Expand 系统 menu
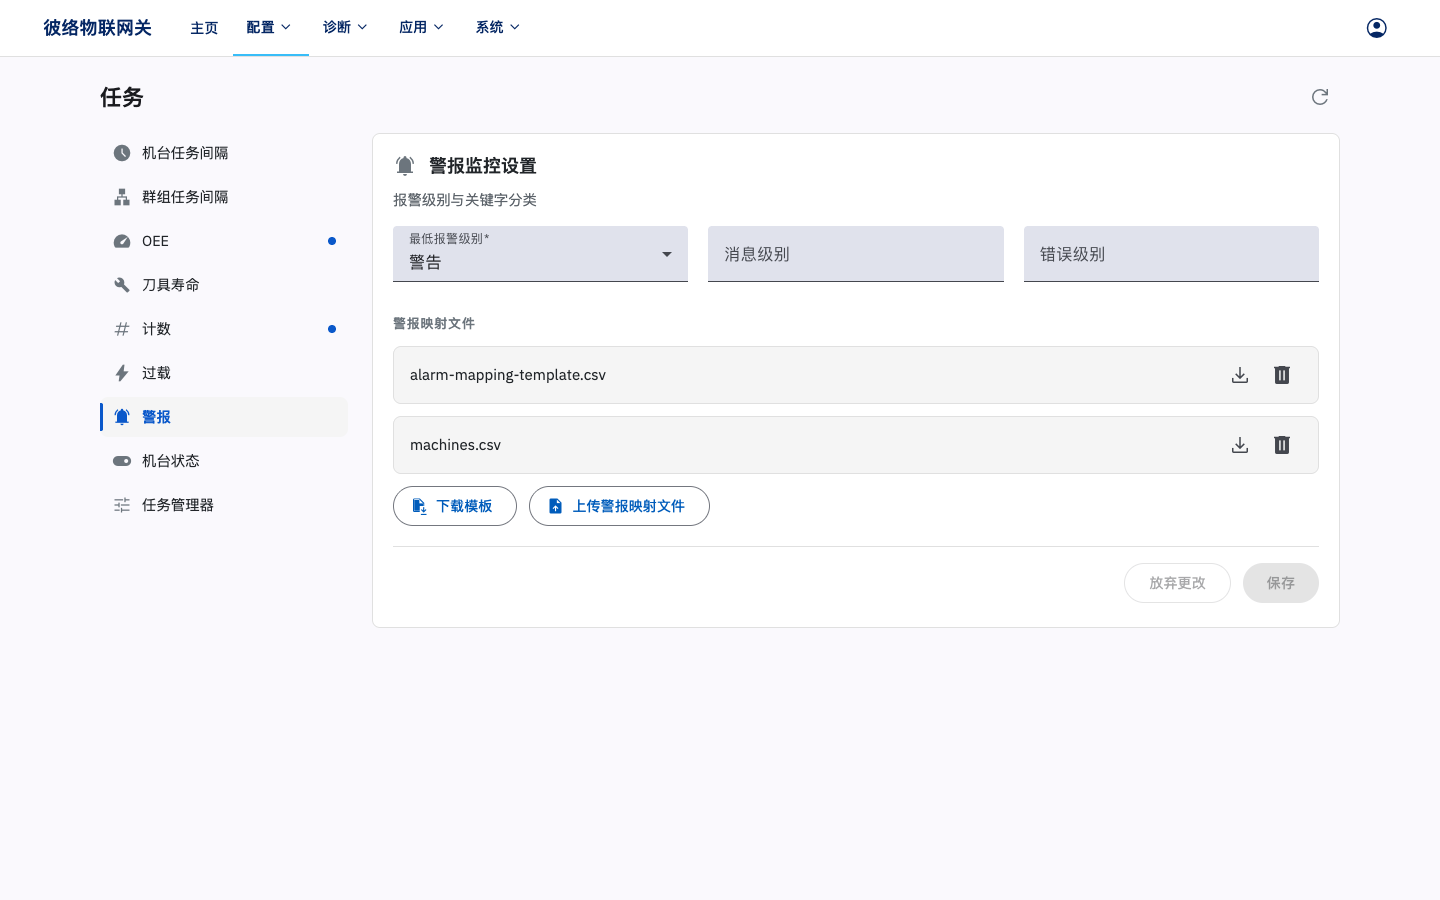 pos(498,28)
